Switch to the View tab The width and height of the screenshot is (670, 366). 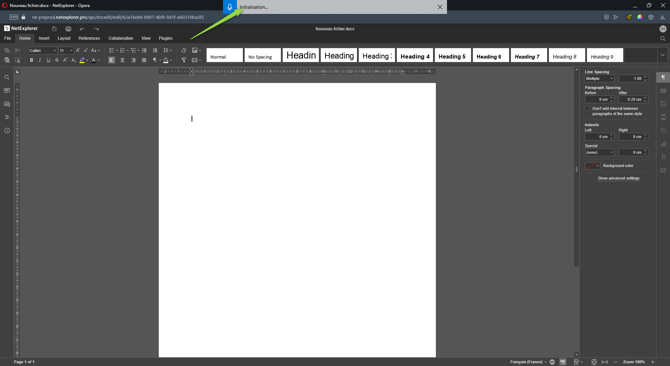pyautogui.click(x=146, y=38)
